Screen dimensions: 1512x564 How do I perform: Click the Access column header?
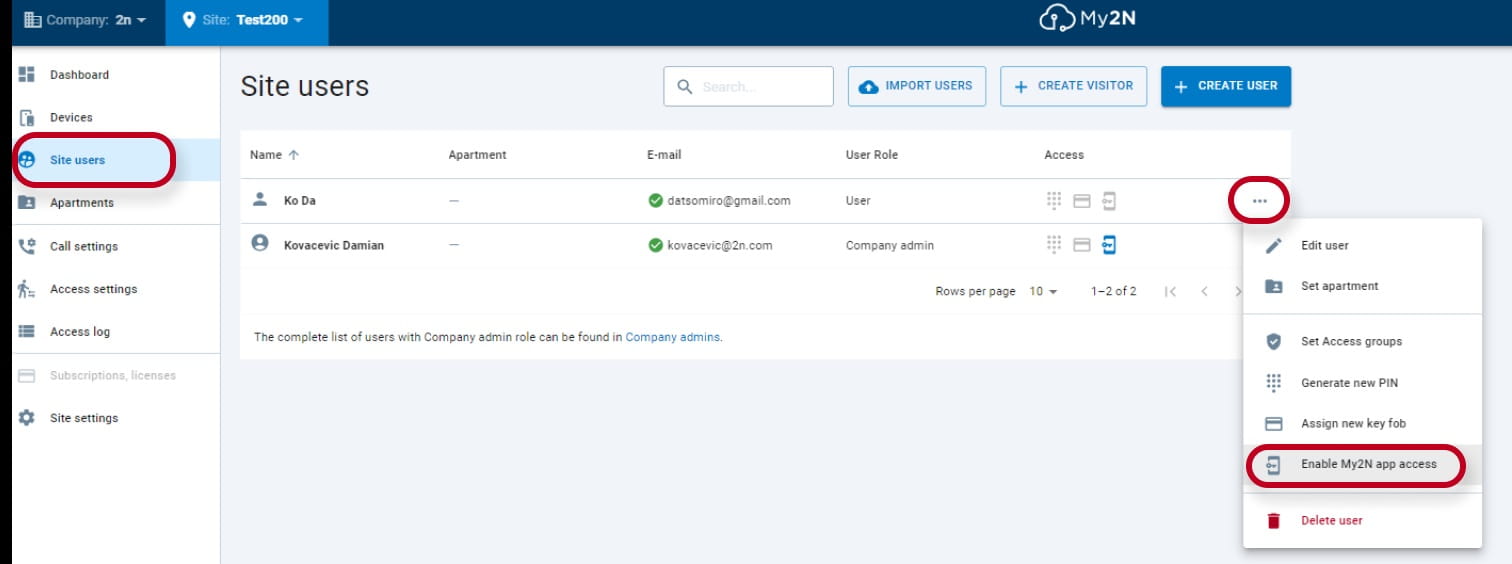[1064, 155]
